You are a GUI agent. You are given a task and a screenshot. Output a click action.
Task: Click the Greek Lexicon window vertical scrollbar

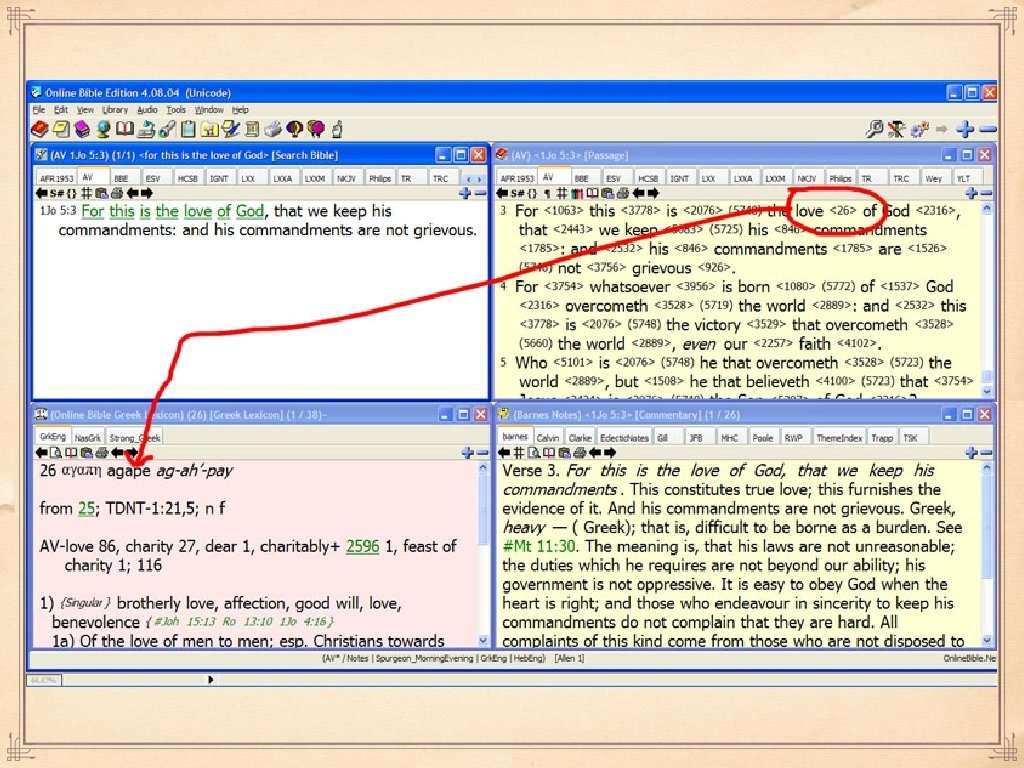[483, 554]
